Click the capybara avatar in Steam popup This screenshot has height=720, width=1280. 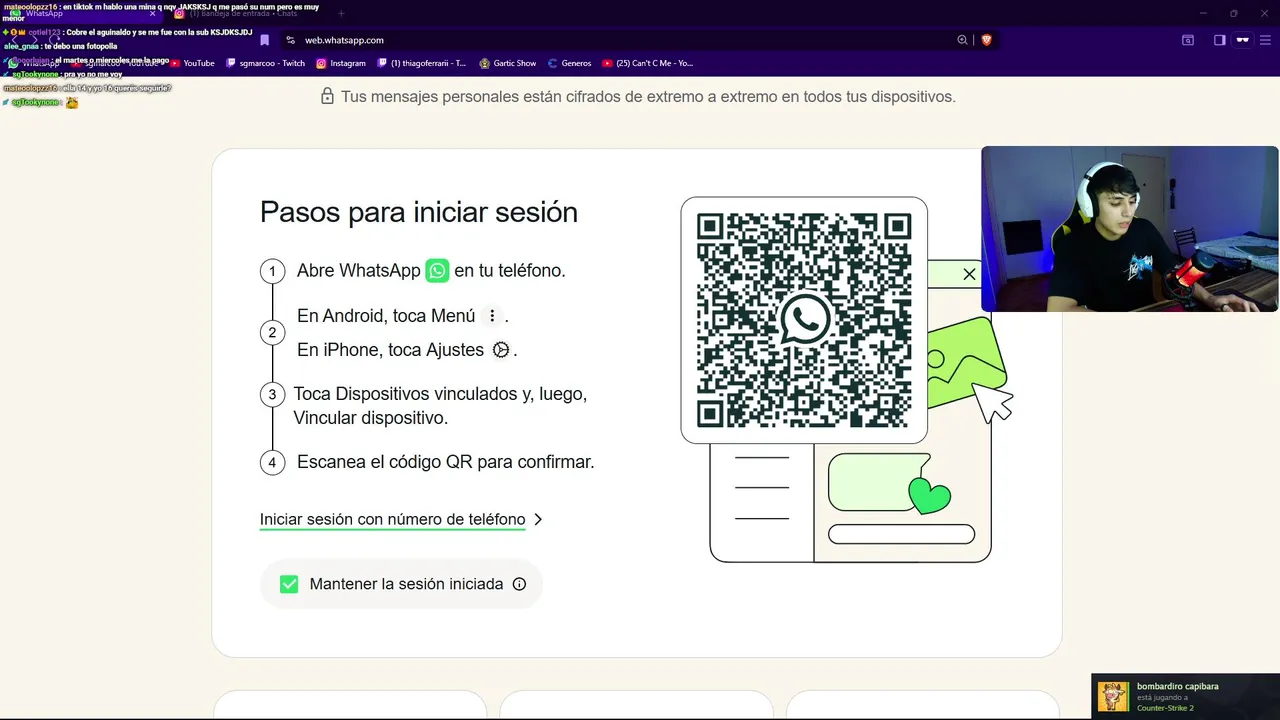click(x=1113, y=696)
